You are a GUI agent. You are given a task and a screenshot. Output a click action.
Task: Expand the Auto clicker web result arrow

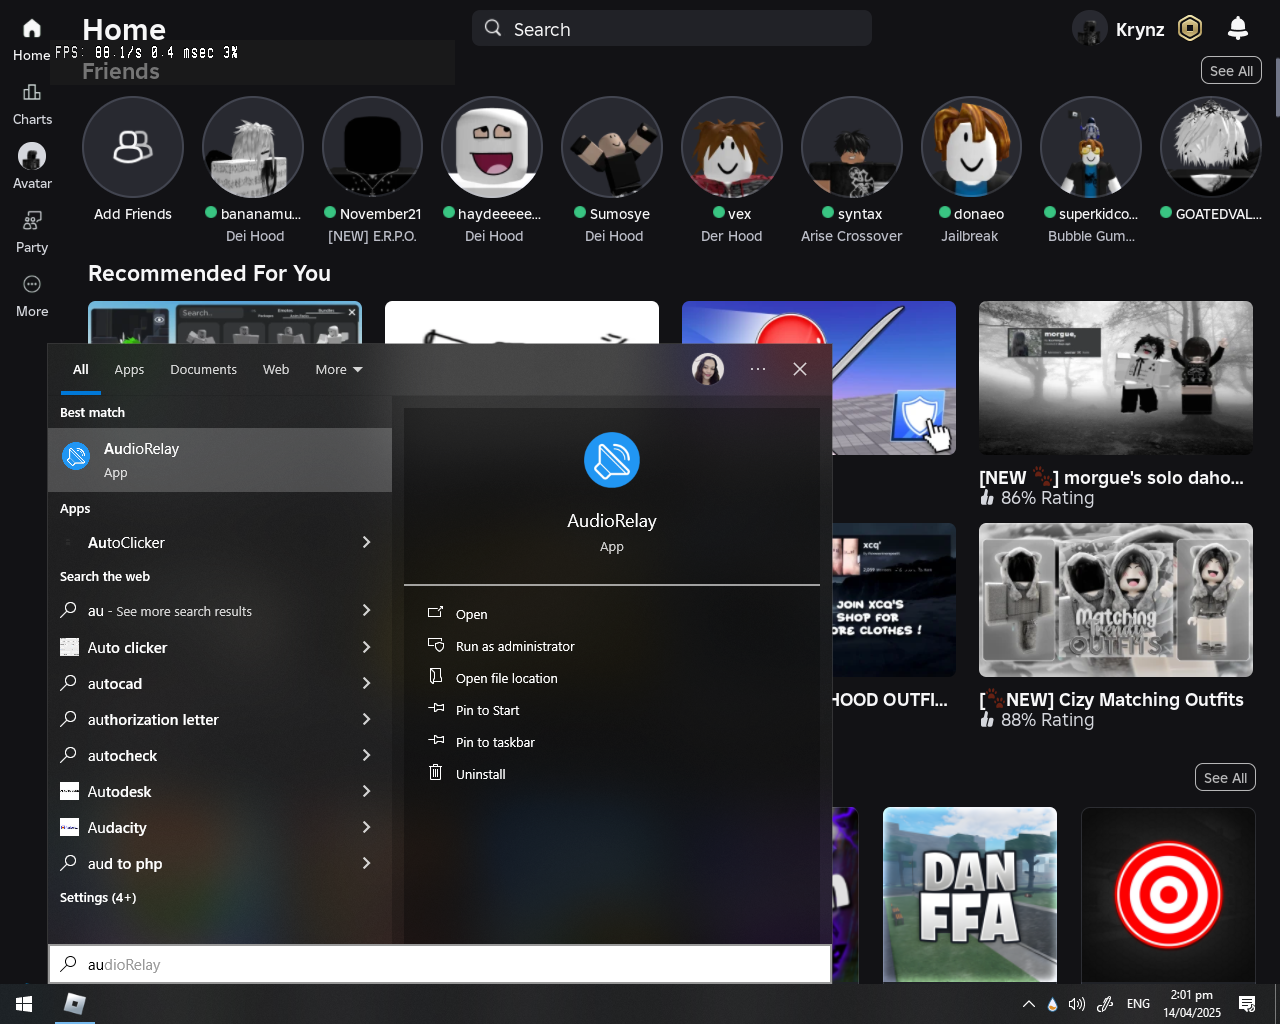pyautogui.click(x=366, y=647)
